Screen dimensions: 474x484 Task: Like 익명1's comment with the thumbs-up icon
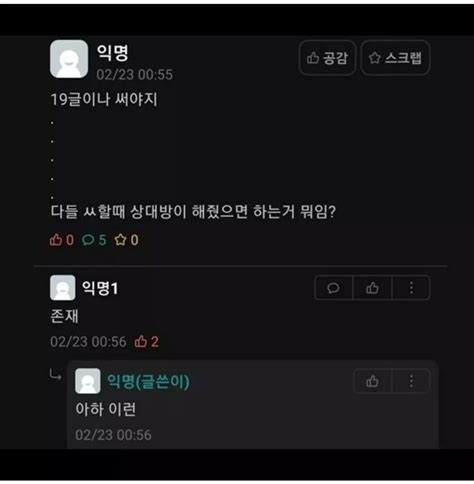[372, 288]
